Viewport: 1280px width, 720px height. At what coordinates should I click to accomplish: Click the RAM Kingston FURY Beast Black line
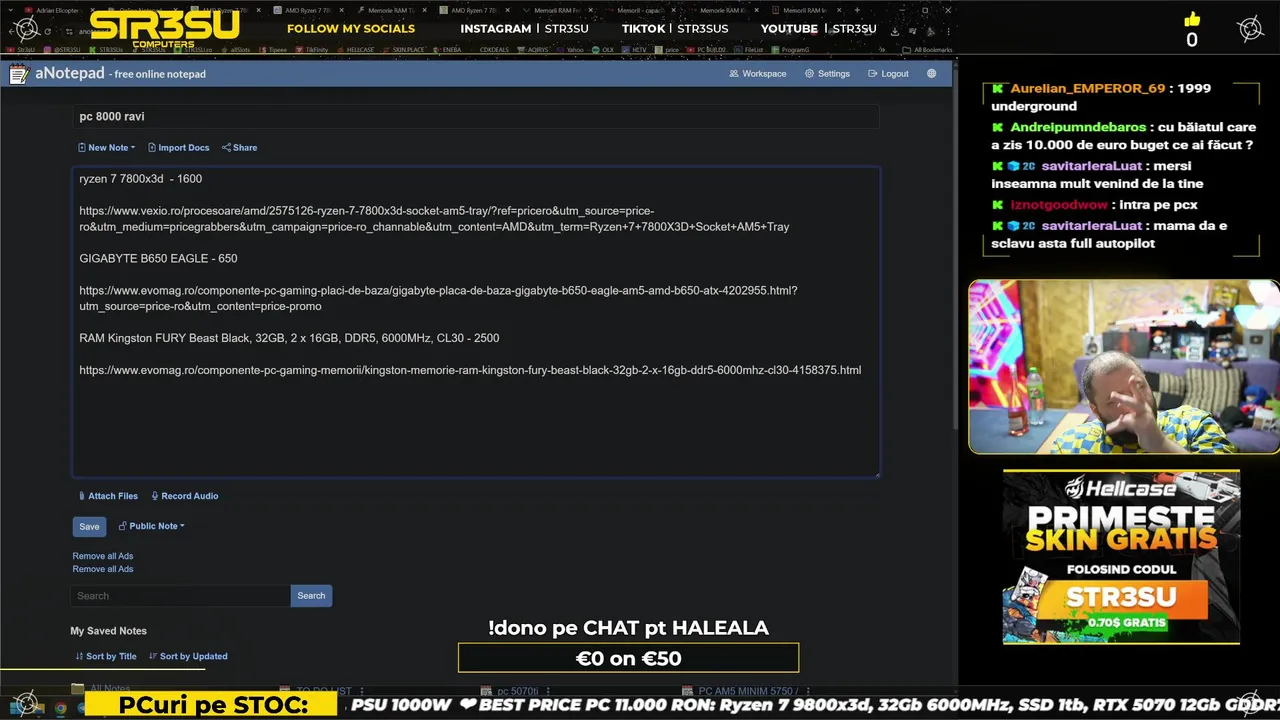(x=289, y=338)
